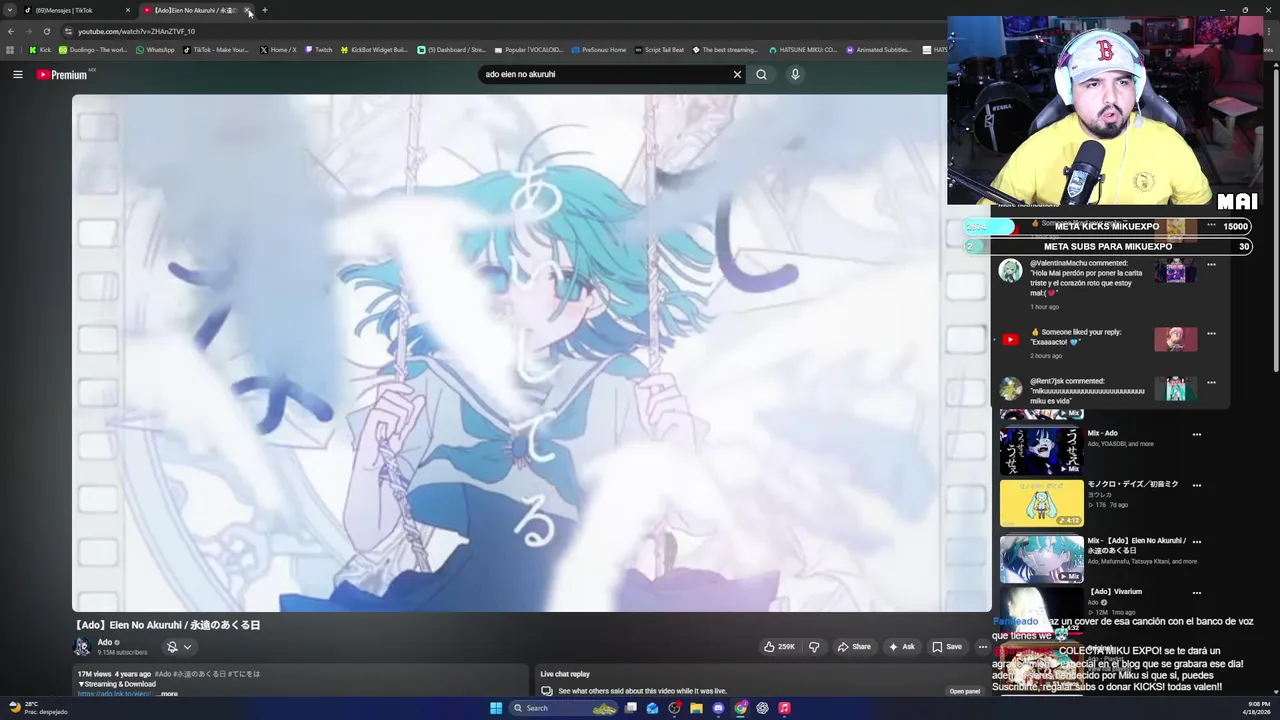Edit the YouTube search field text
The width and height of the screenshot is (1280, 720).
605,74
